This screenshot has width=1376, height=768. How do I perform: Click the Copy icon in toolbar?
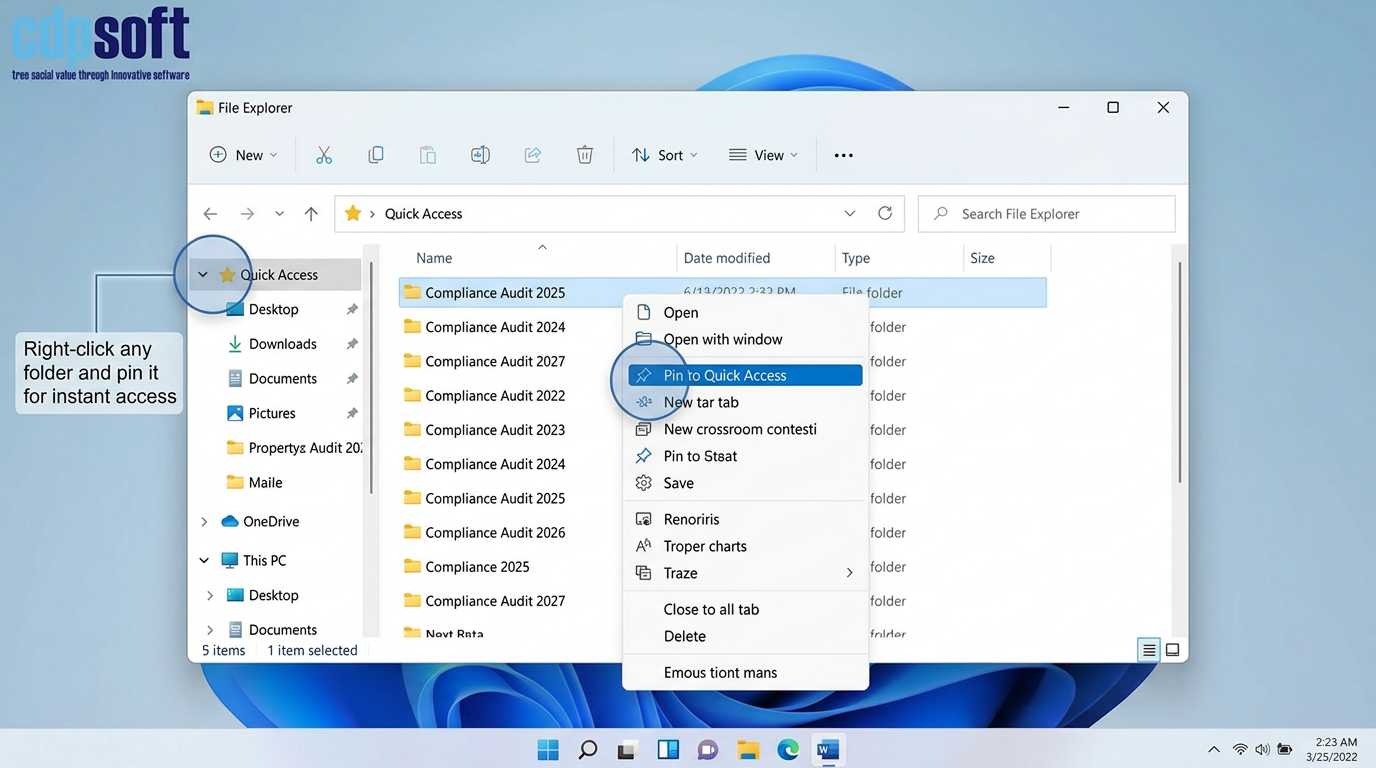(376, 155)
